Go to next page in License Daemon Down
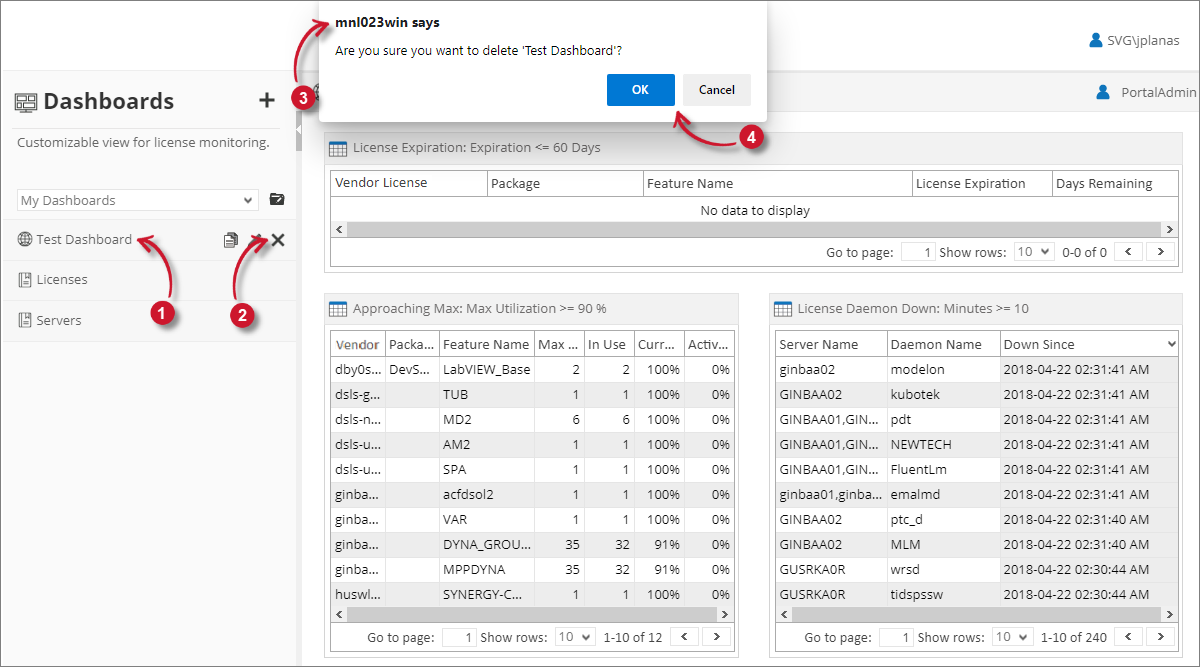This screenshot has height=667, width=1200. pyautogui.click(x=1160, y=636)
